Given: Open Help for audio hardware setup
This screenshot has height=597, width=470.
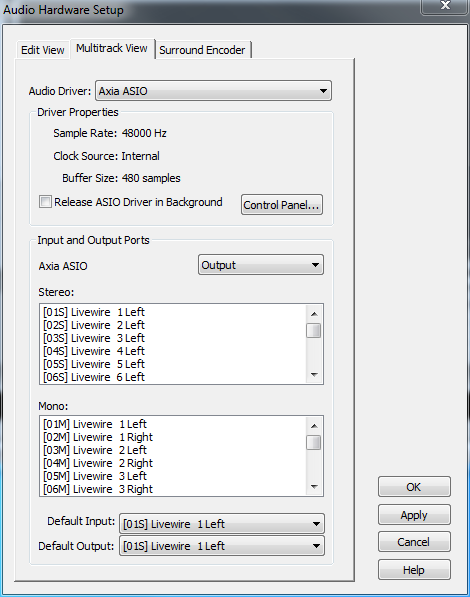Looking at the screenshot, I should 414,570.
